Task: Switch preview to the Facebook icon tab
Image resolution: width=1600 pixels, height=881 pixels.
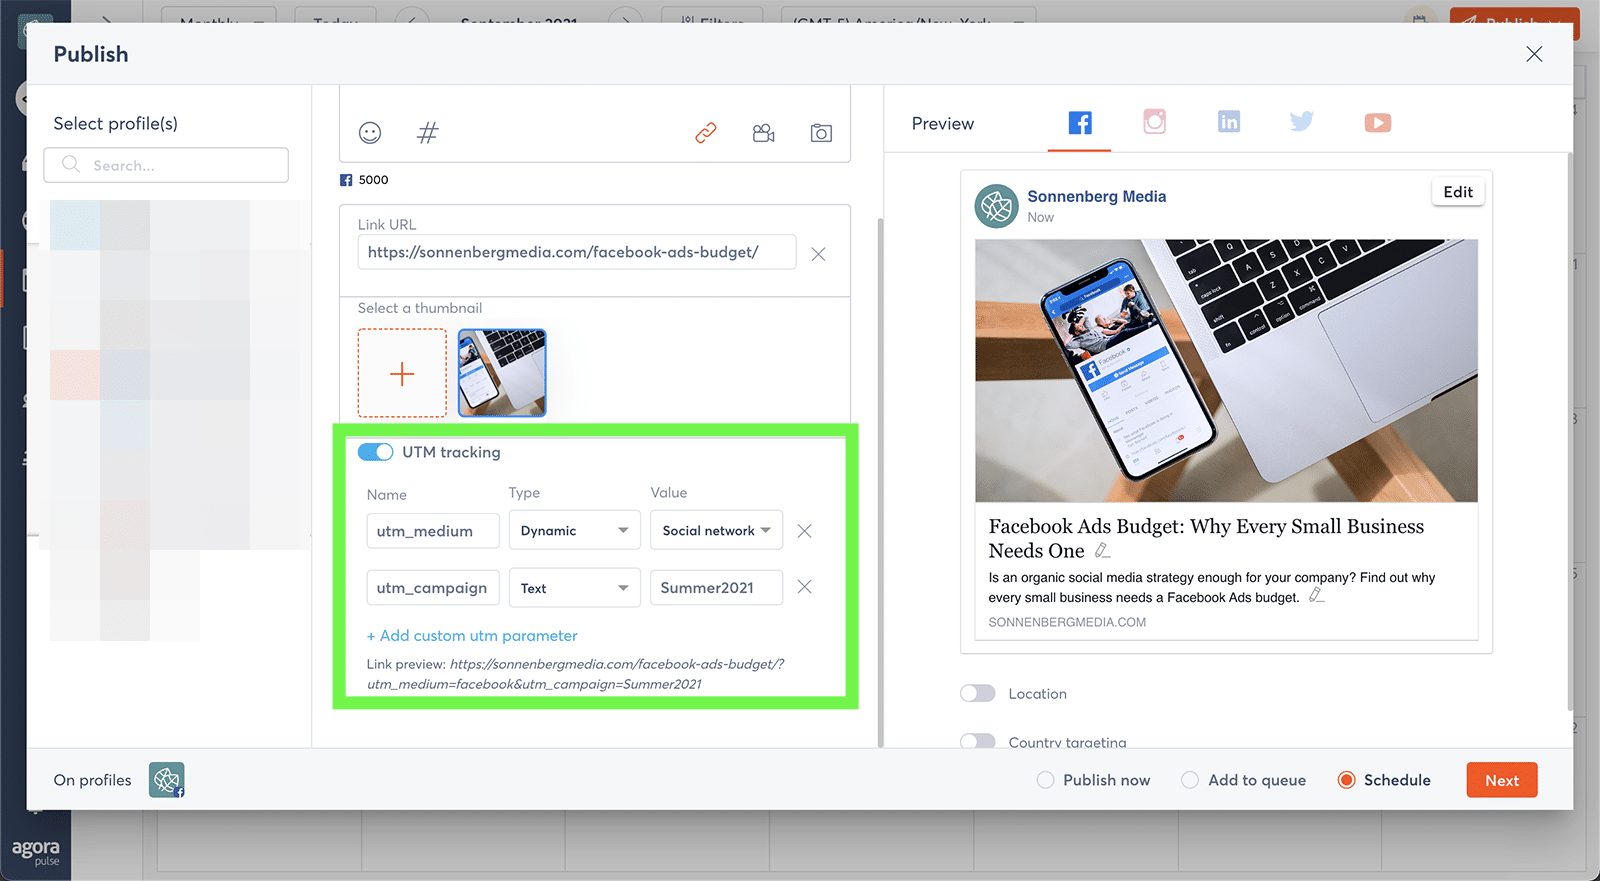Action: (x=1080, y=123)
